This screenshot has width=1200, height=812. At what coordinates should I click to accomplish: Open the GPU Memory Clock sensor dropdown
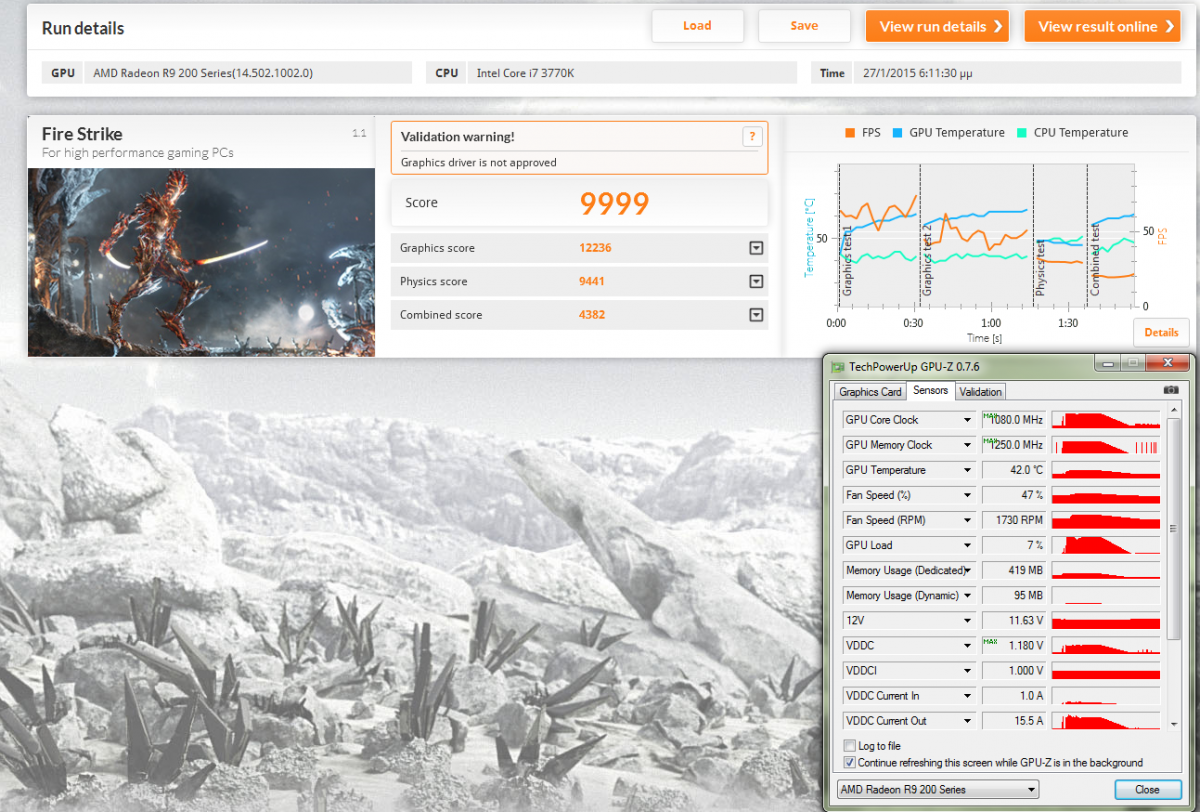(967, 445)
